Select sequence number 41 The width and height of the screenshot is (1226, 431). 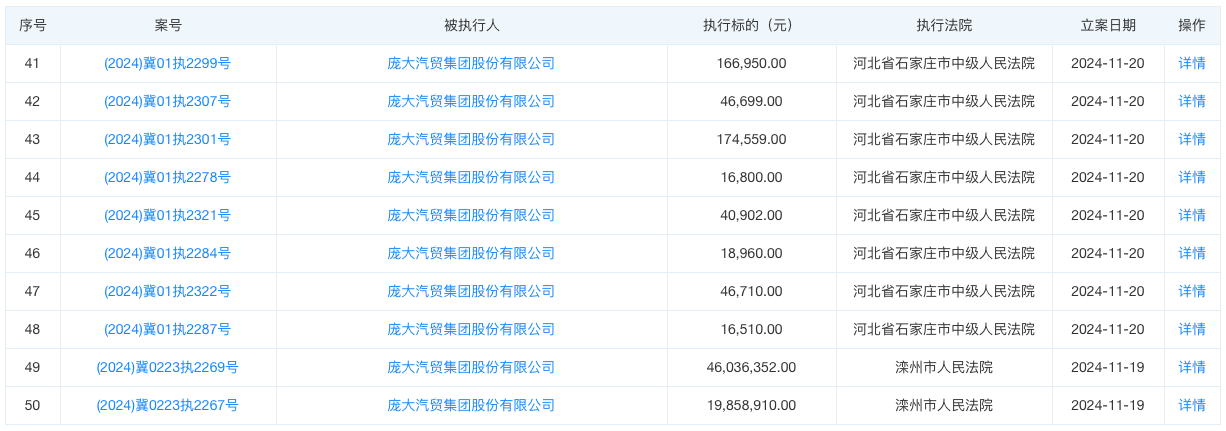pyautogui.click(x=32, y=63)
